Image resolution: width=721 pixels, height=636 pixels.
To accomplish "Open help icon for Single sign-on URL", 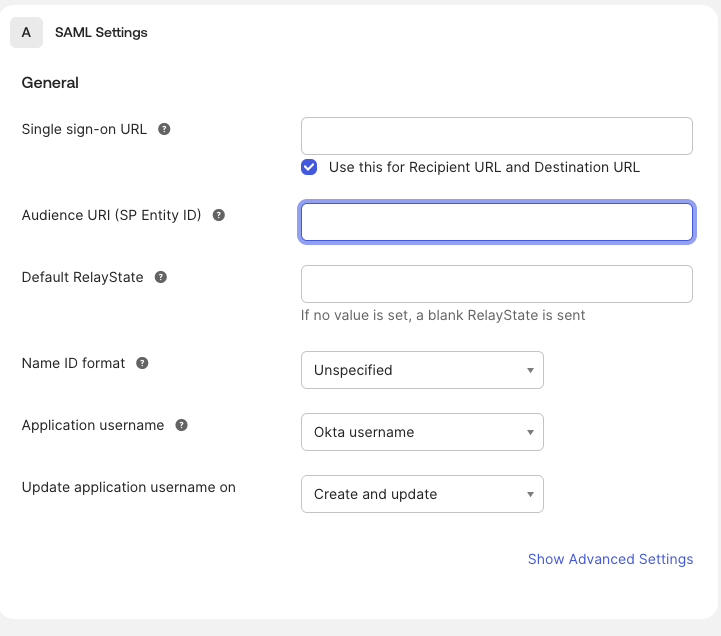I will [x=164, y=129].
